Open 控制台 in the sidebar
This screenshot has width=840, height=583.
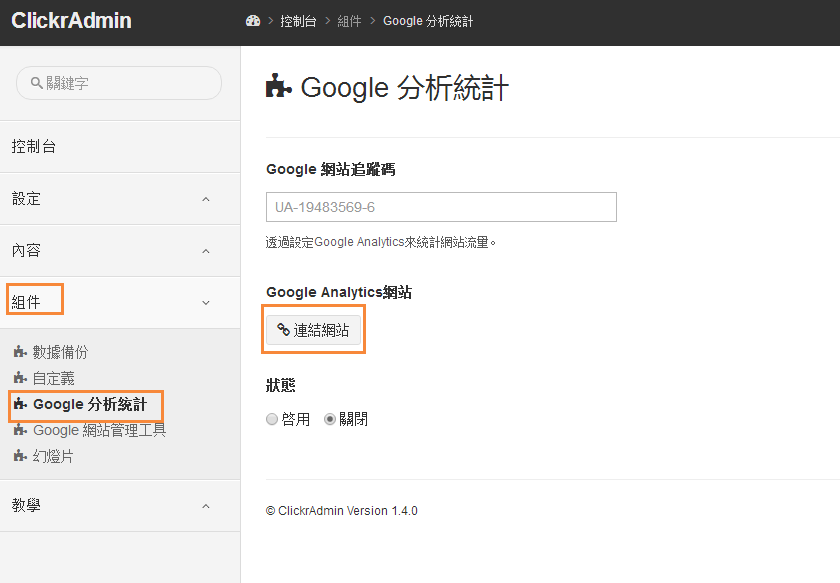120,147
